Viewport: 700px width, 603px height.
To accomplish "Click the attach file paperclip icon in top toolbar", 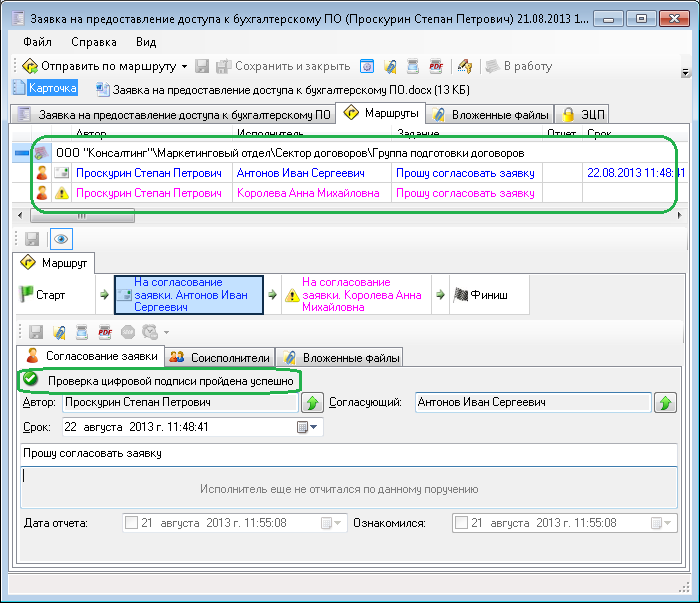I will pos(391,66).
